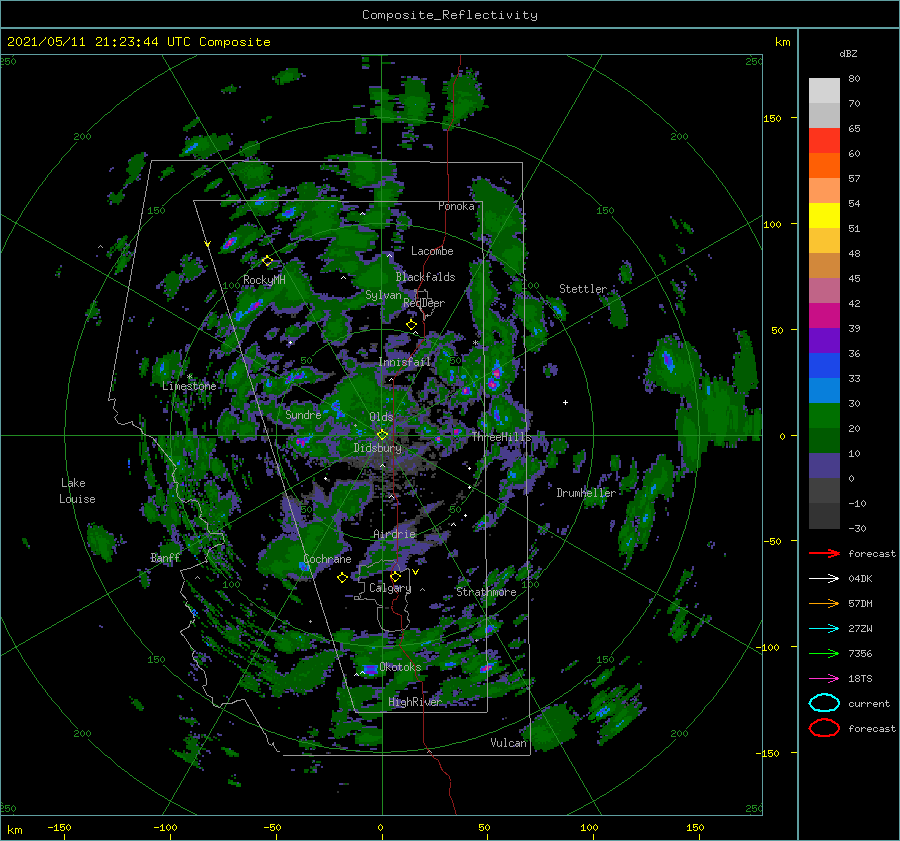Image resolution: width=900 pixels, height=841 pixels.
Task: Click the Calgary city label
Action: pyautogui.click(x=390, y=588)
